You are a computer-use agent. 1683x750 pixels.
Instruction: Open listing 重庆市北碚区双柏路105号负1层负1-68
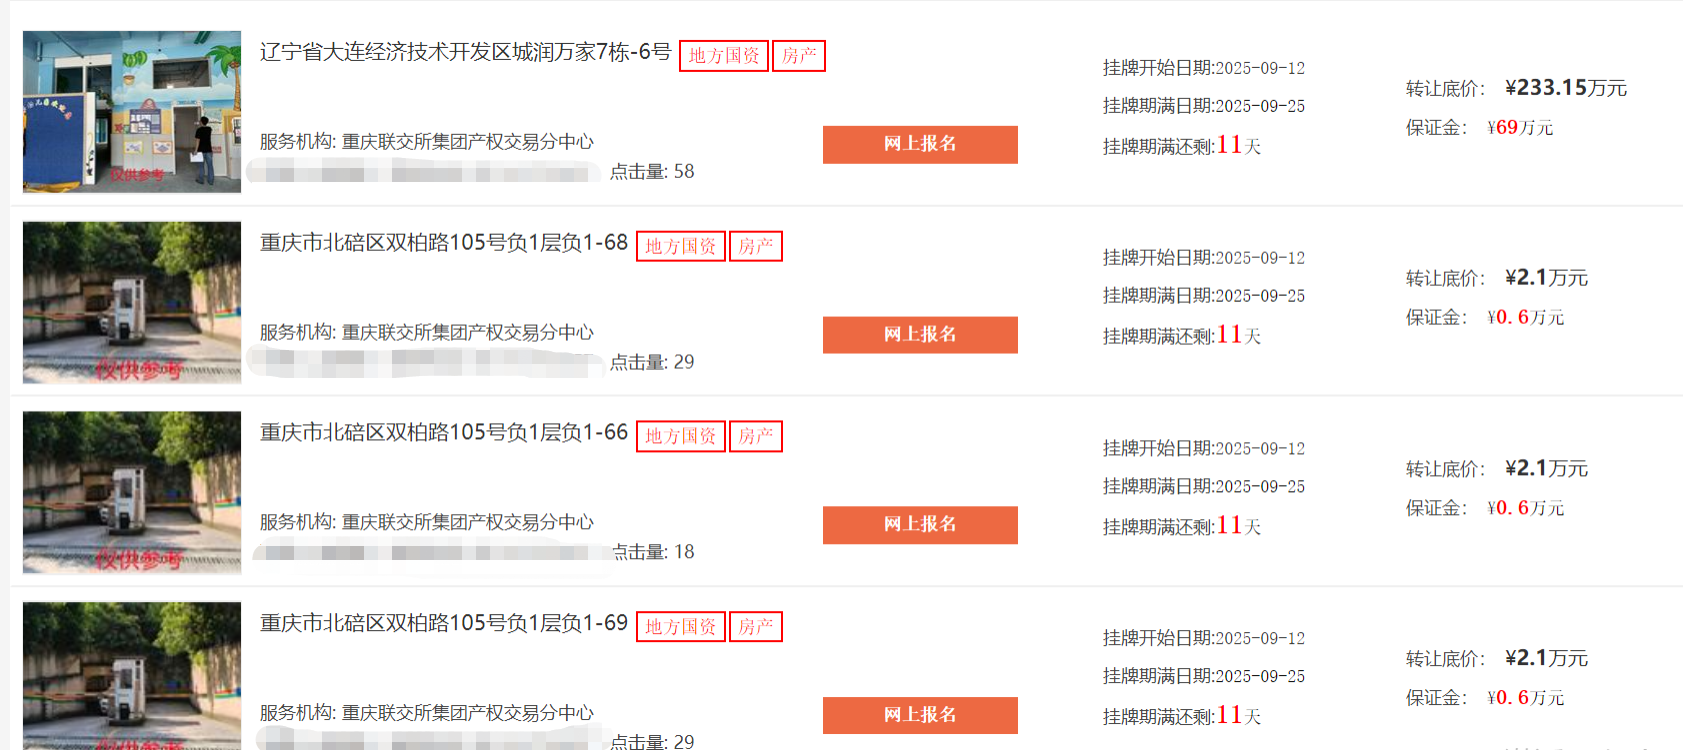[x=444, y=243]
